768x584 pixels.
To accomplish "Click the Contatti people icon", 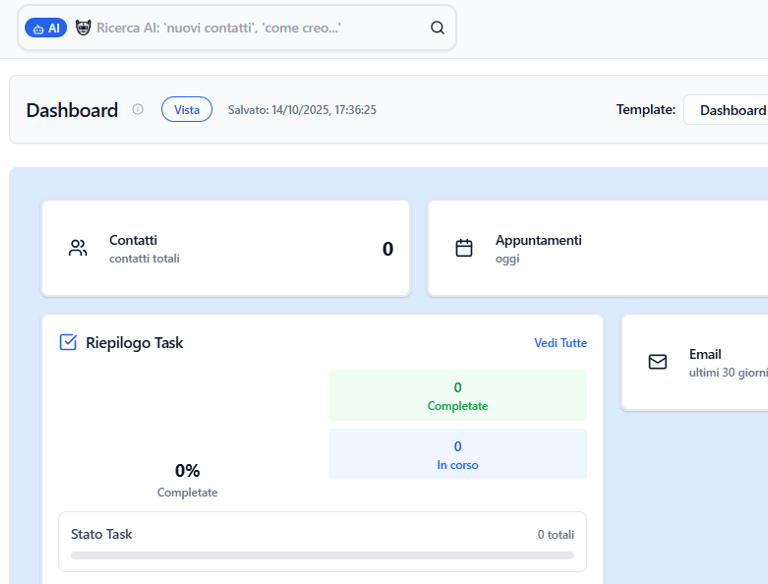I will pyautogui.click(x=78, y=248).
